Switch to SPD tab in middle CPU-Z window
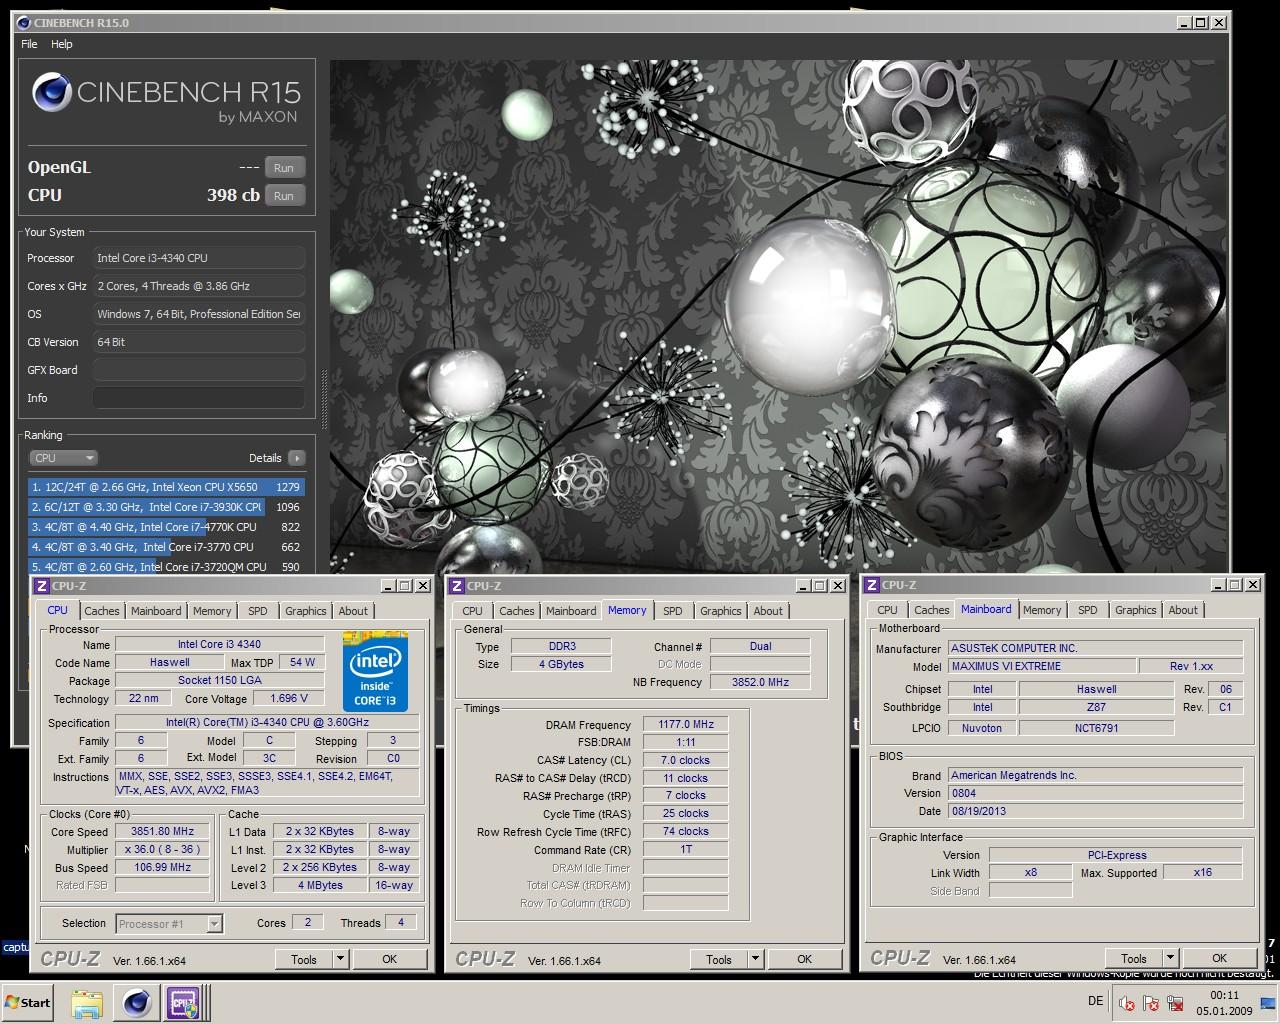The image size is (1280, 1024). pos(673,611)
